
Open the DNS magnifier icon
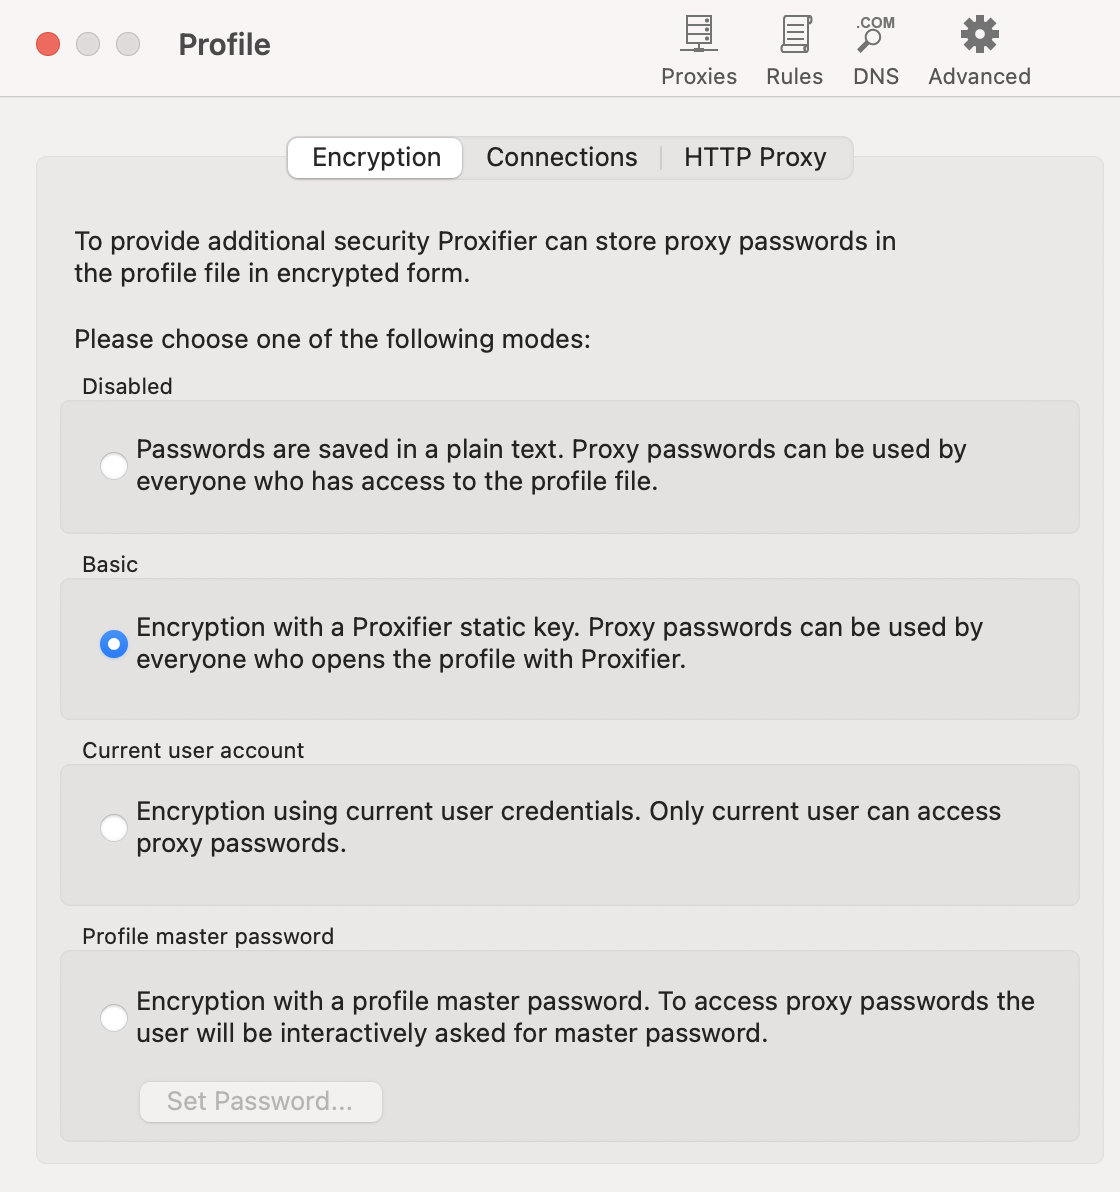(x=875, y=34)
